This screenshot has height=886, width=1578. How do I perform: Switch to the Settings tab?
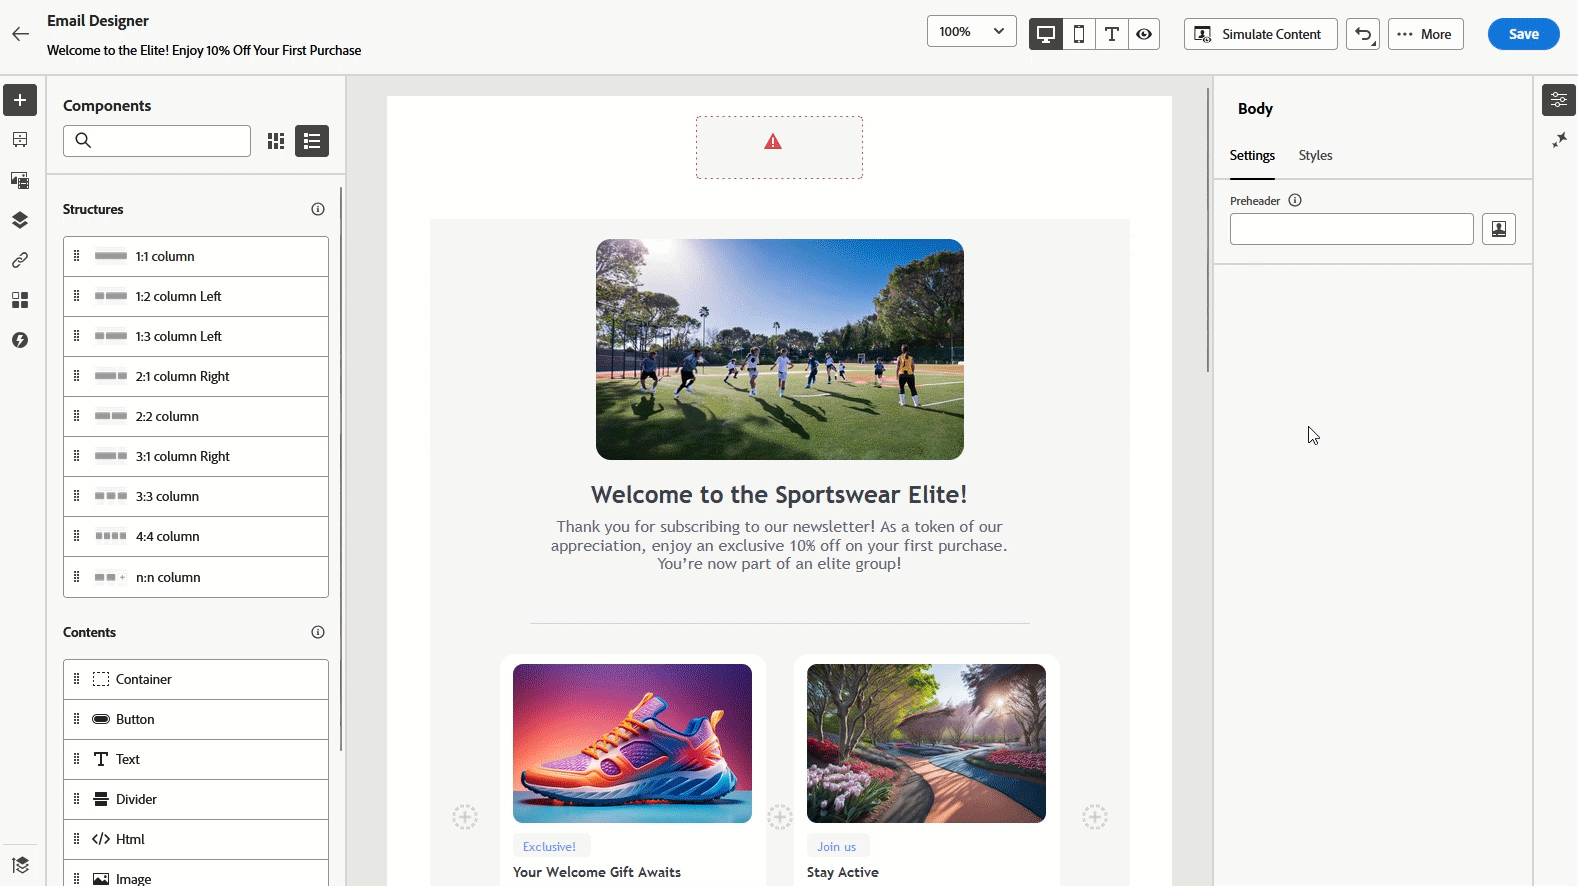1252,156
